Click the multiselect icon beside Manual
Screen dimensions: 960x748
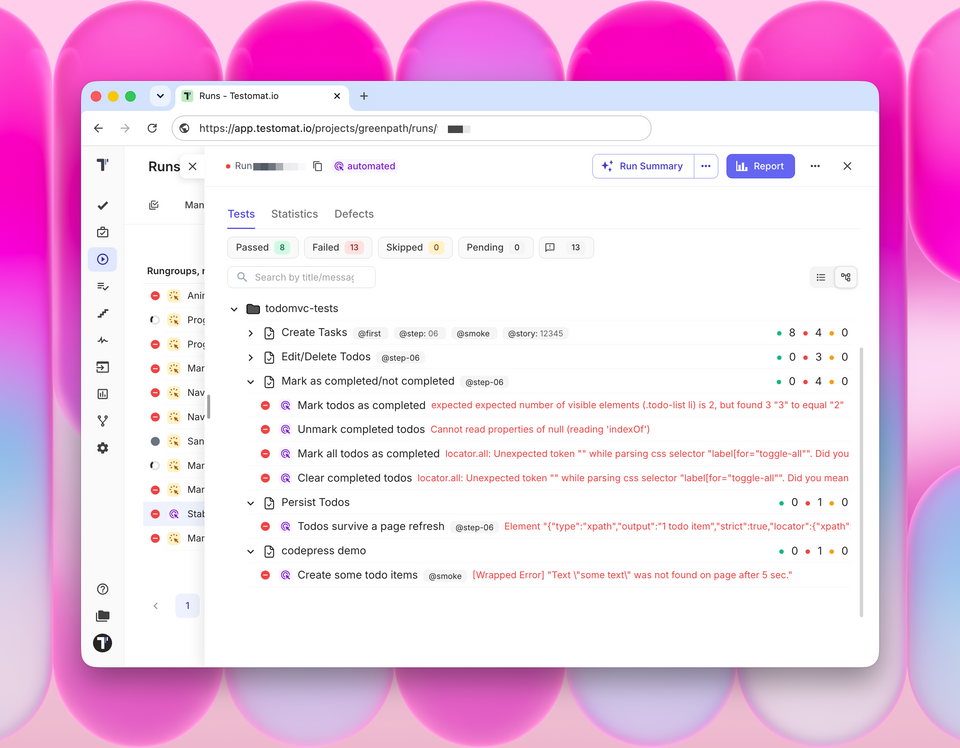click(x=154, y=205)
